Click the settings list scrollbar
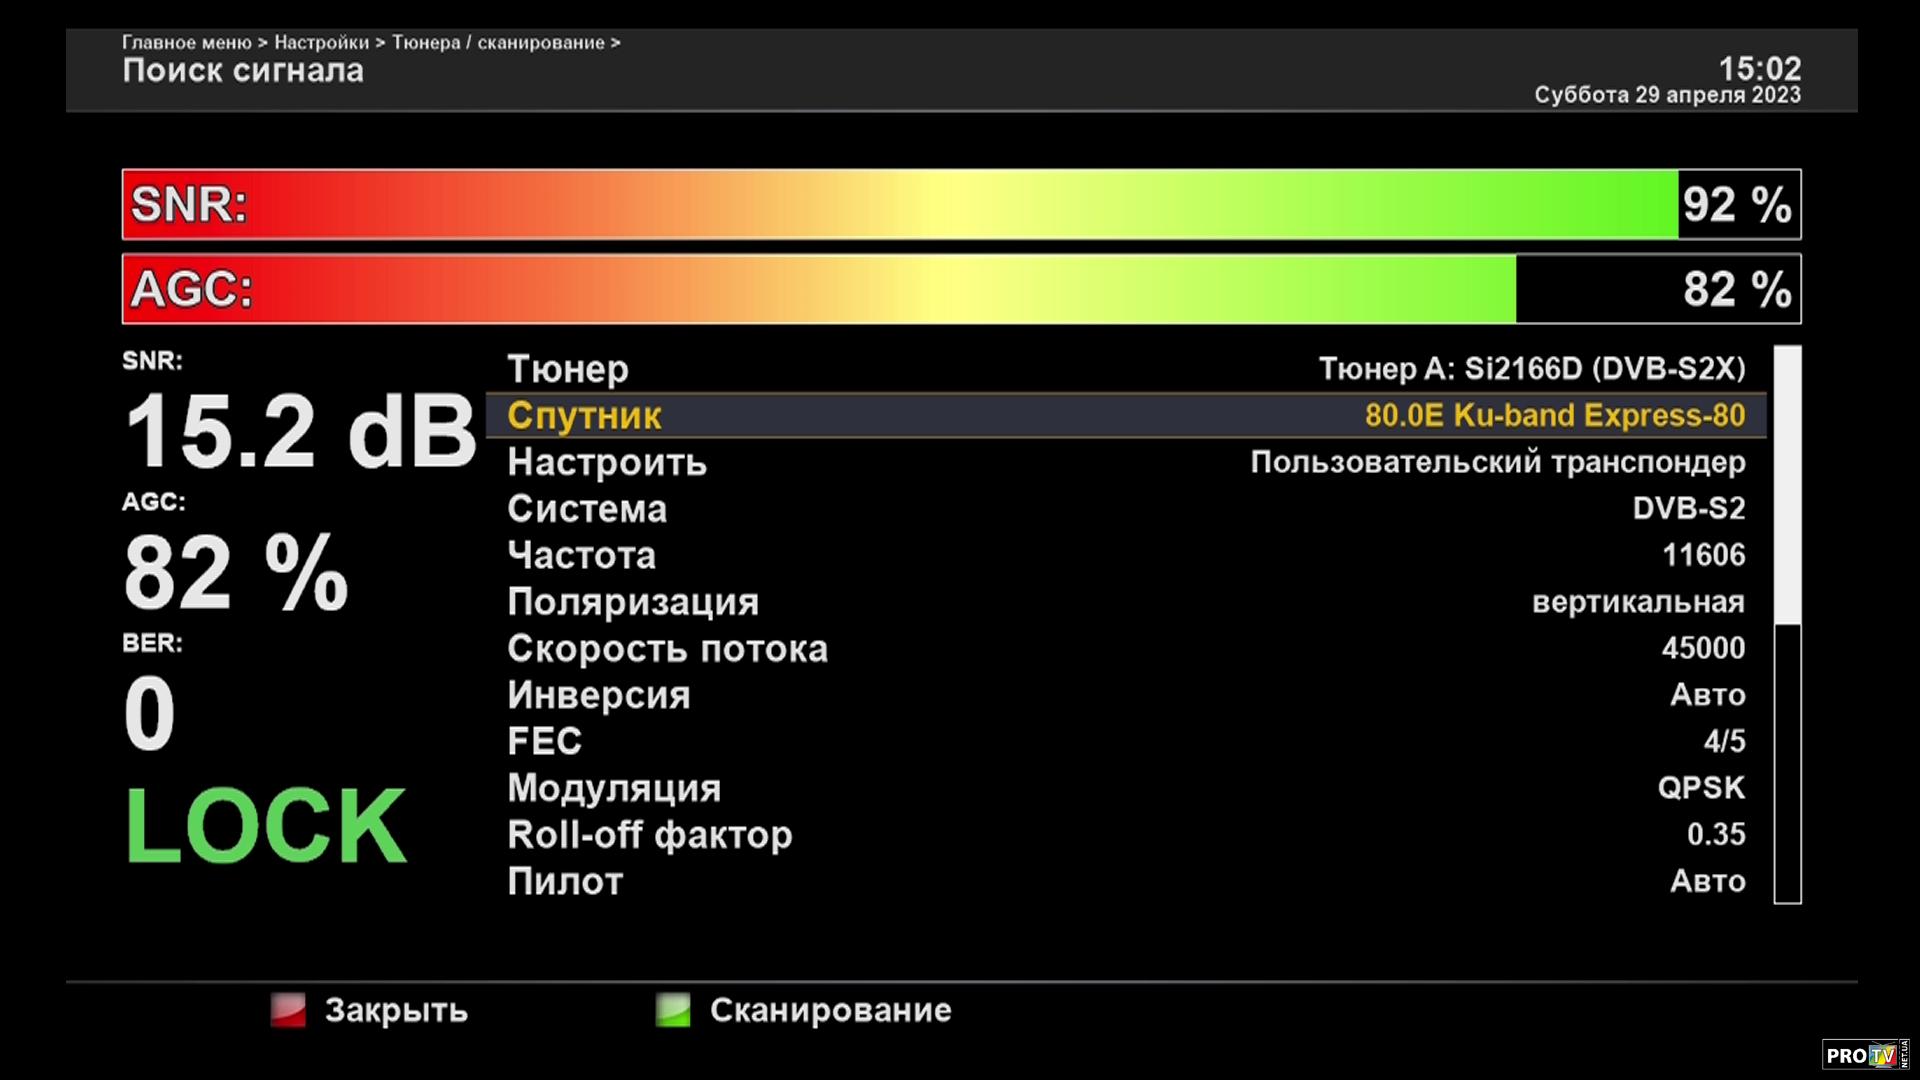The image size is (1920, 1080). (1787, 485)
